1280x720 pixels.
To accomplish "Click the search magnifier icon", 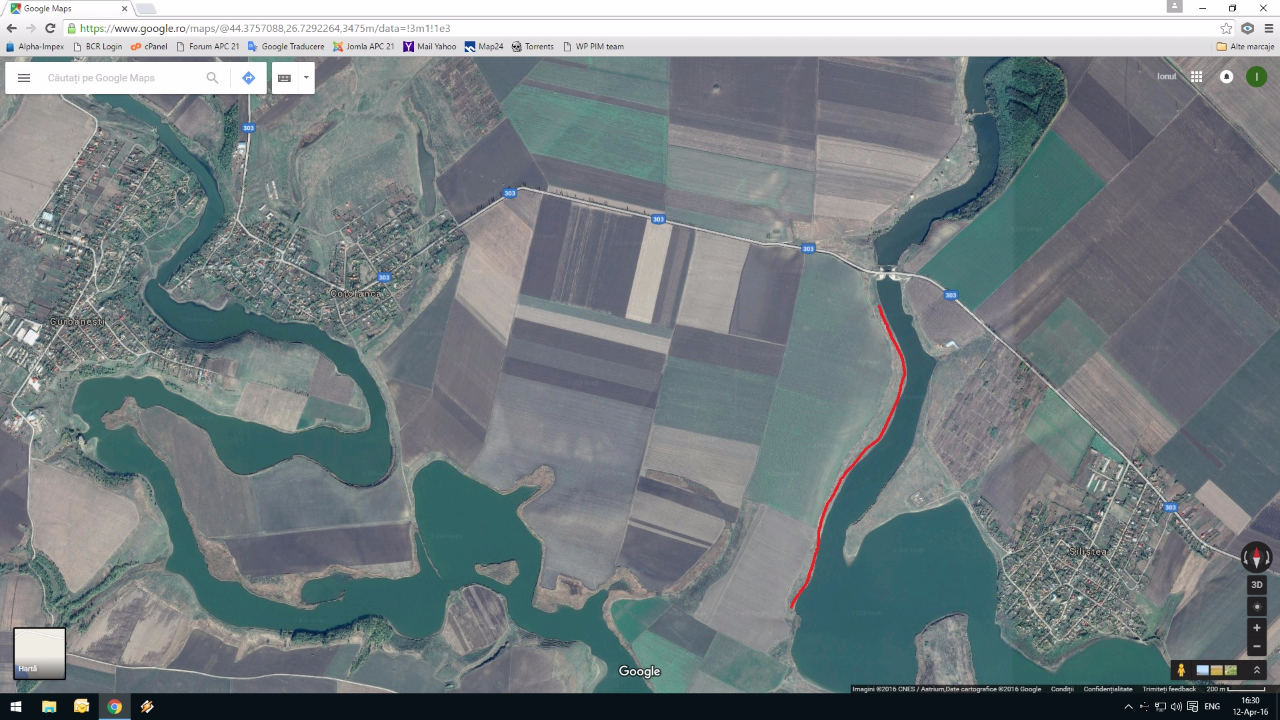I will point(212,78).
